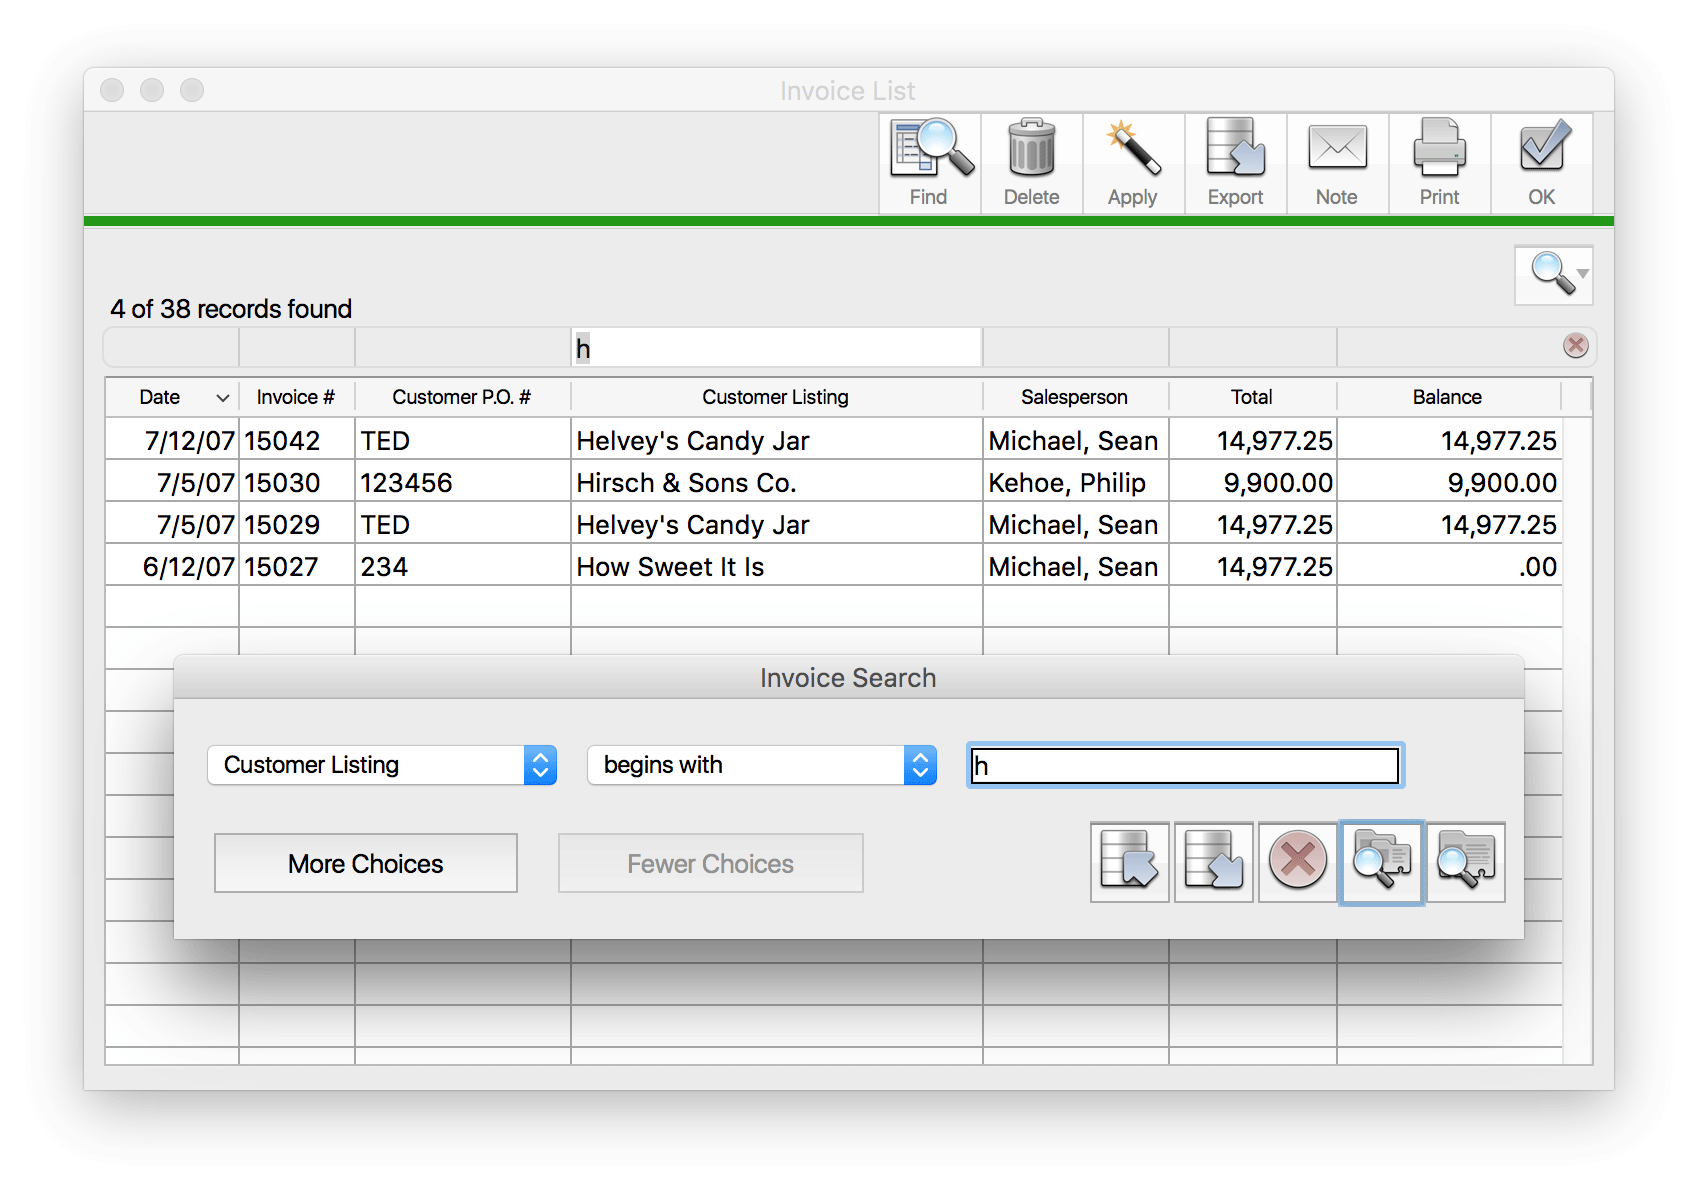Select the How Sweet It Is customer cell
This screenshot has height=1190, width=1698.
(776, 566)
